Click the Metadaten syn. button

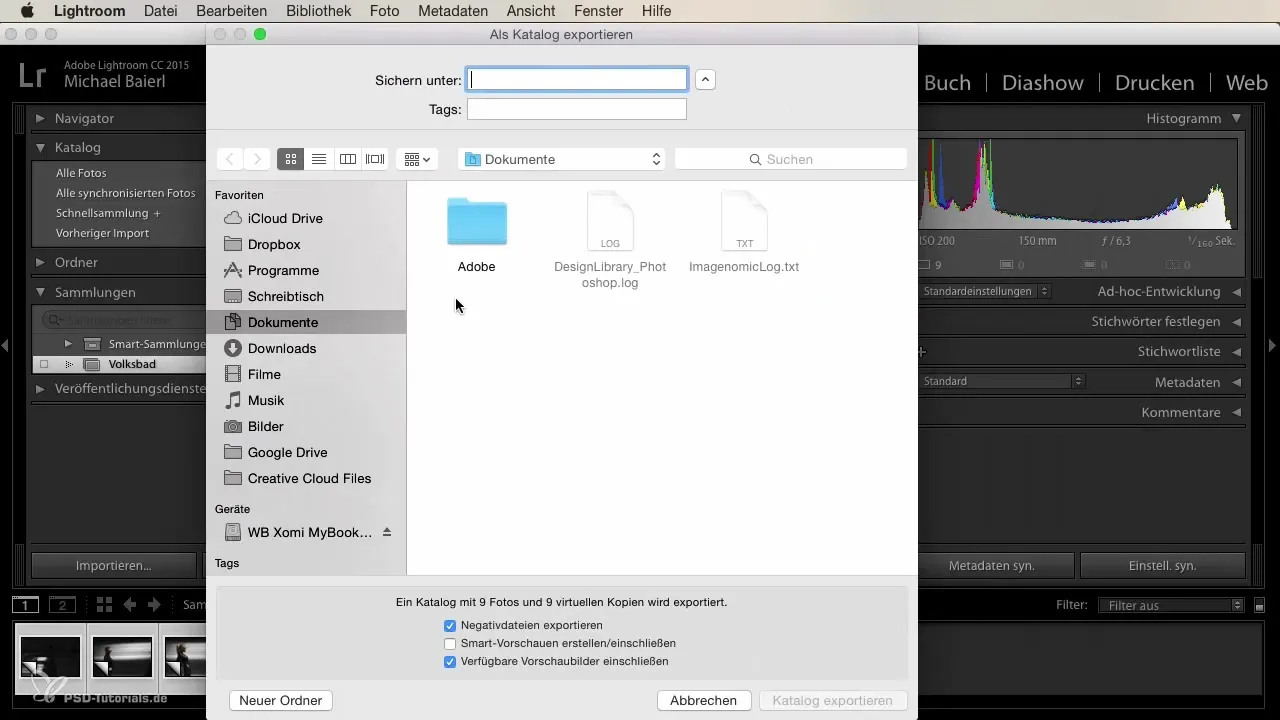point(991,565)
